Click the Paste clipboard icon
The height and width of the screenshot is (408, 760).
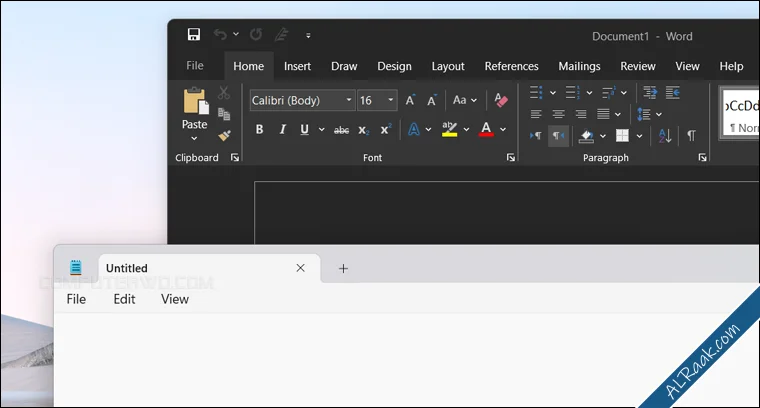coord(195,101)
